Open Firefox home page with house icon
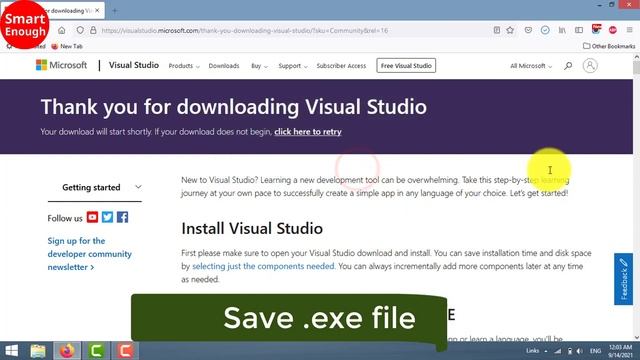Image resolution: width=640 pixels, height=360 pixels. point(62,30)
